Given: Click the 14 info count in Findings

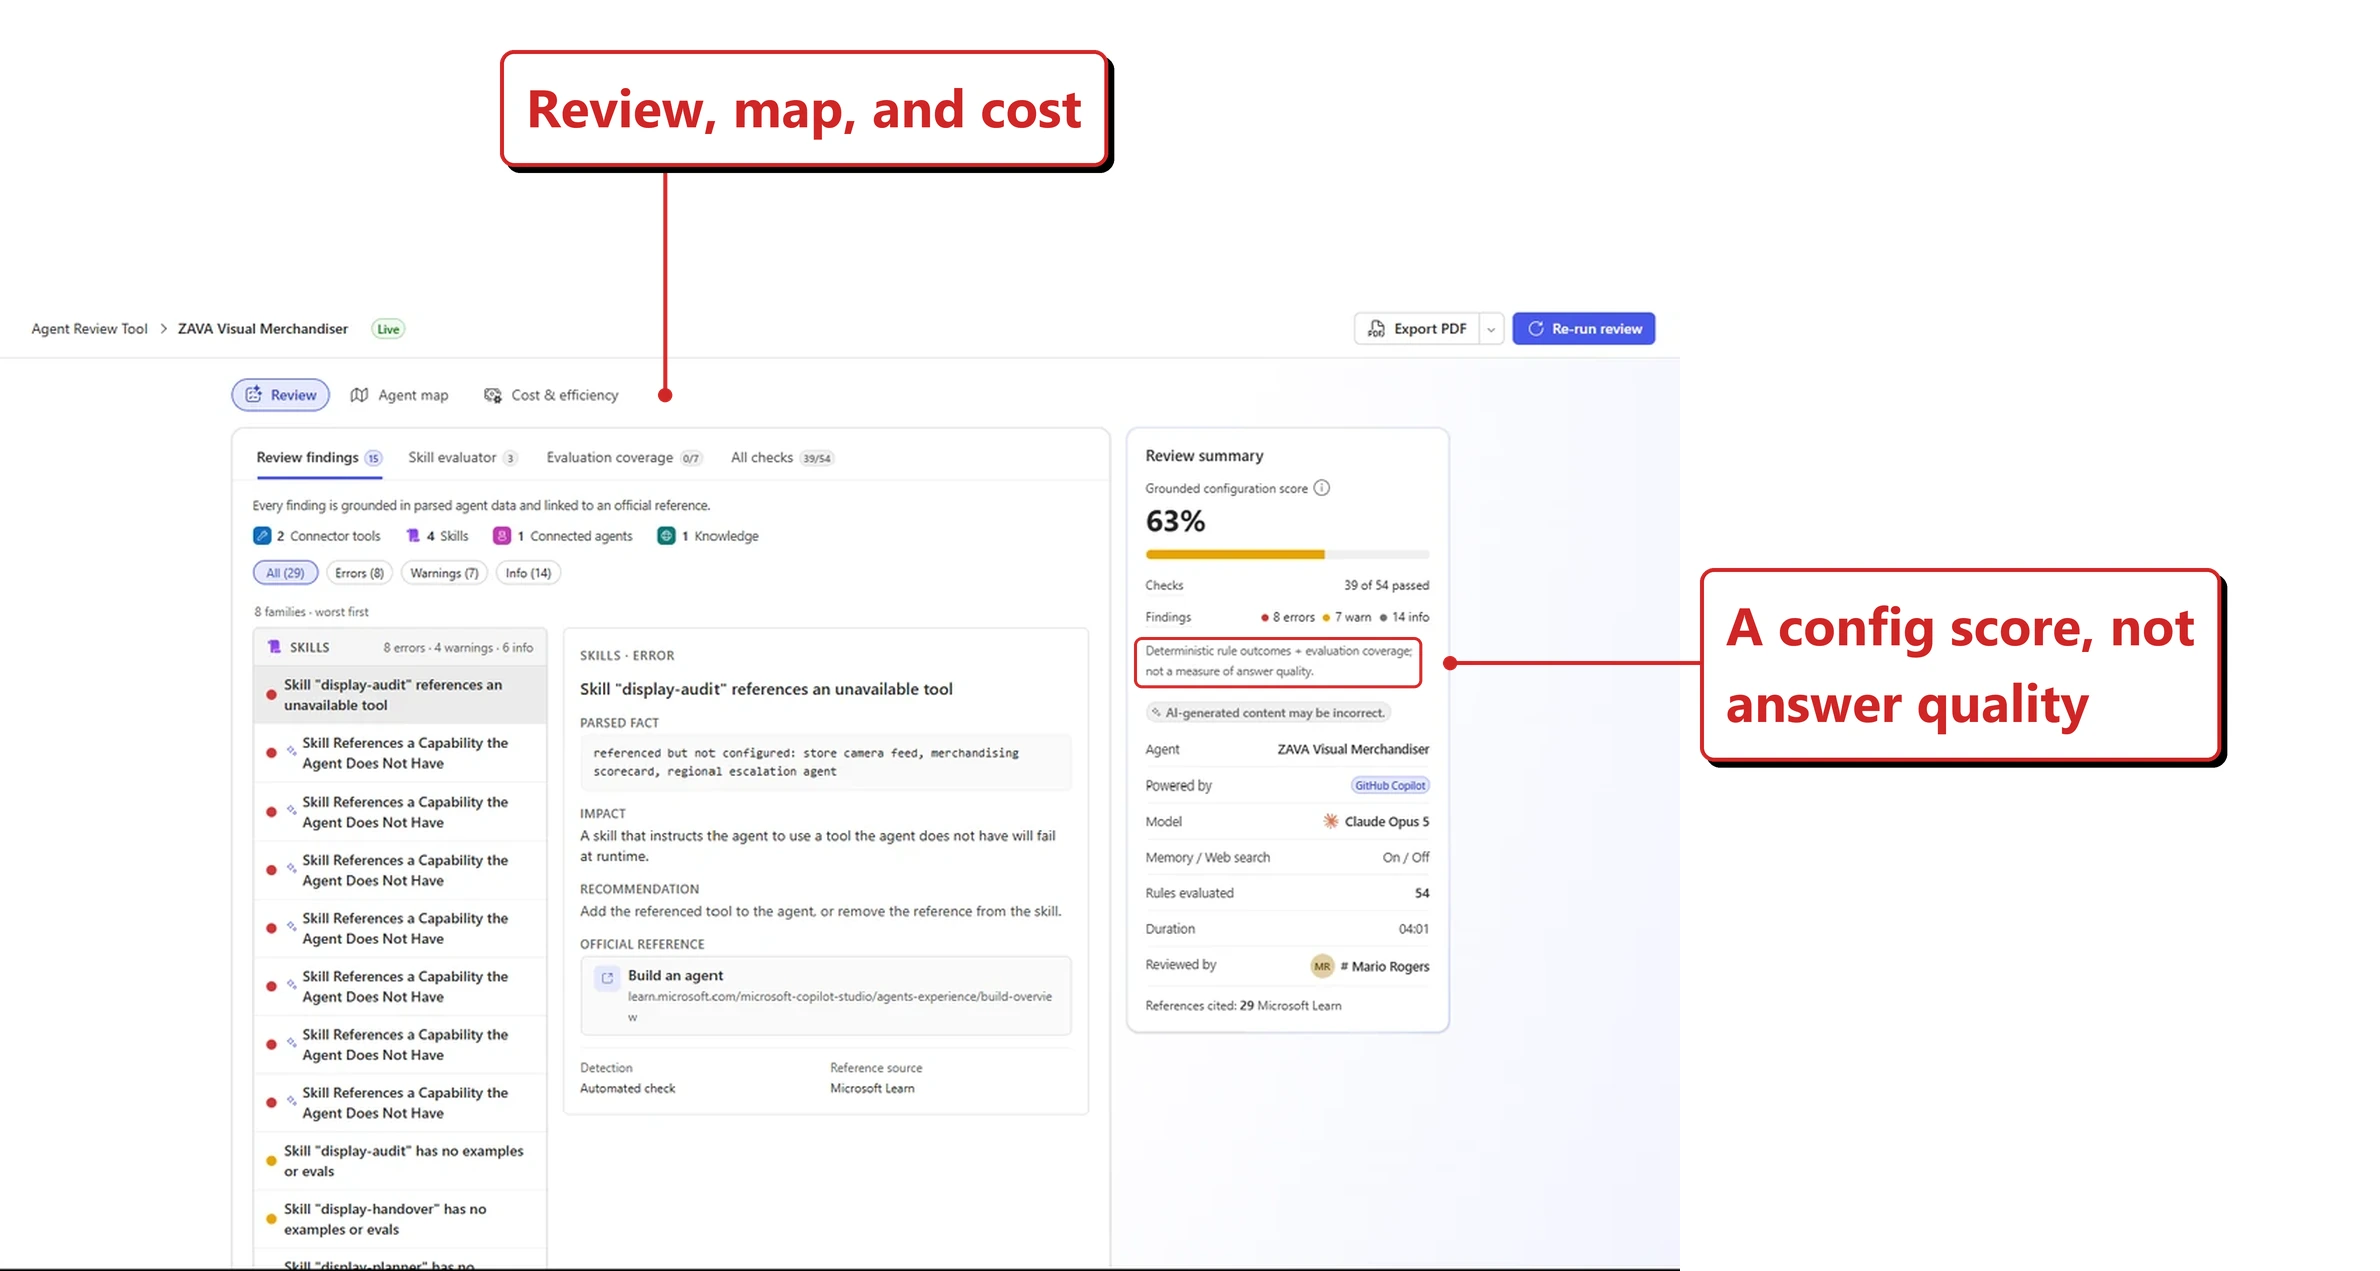Looking at the screenshot, I should click(x=1404, y=618).
